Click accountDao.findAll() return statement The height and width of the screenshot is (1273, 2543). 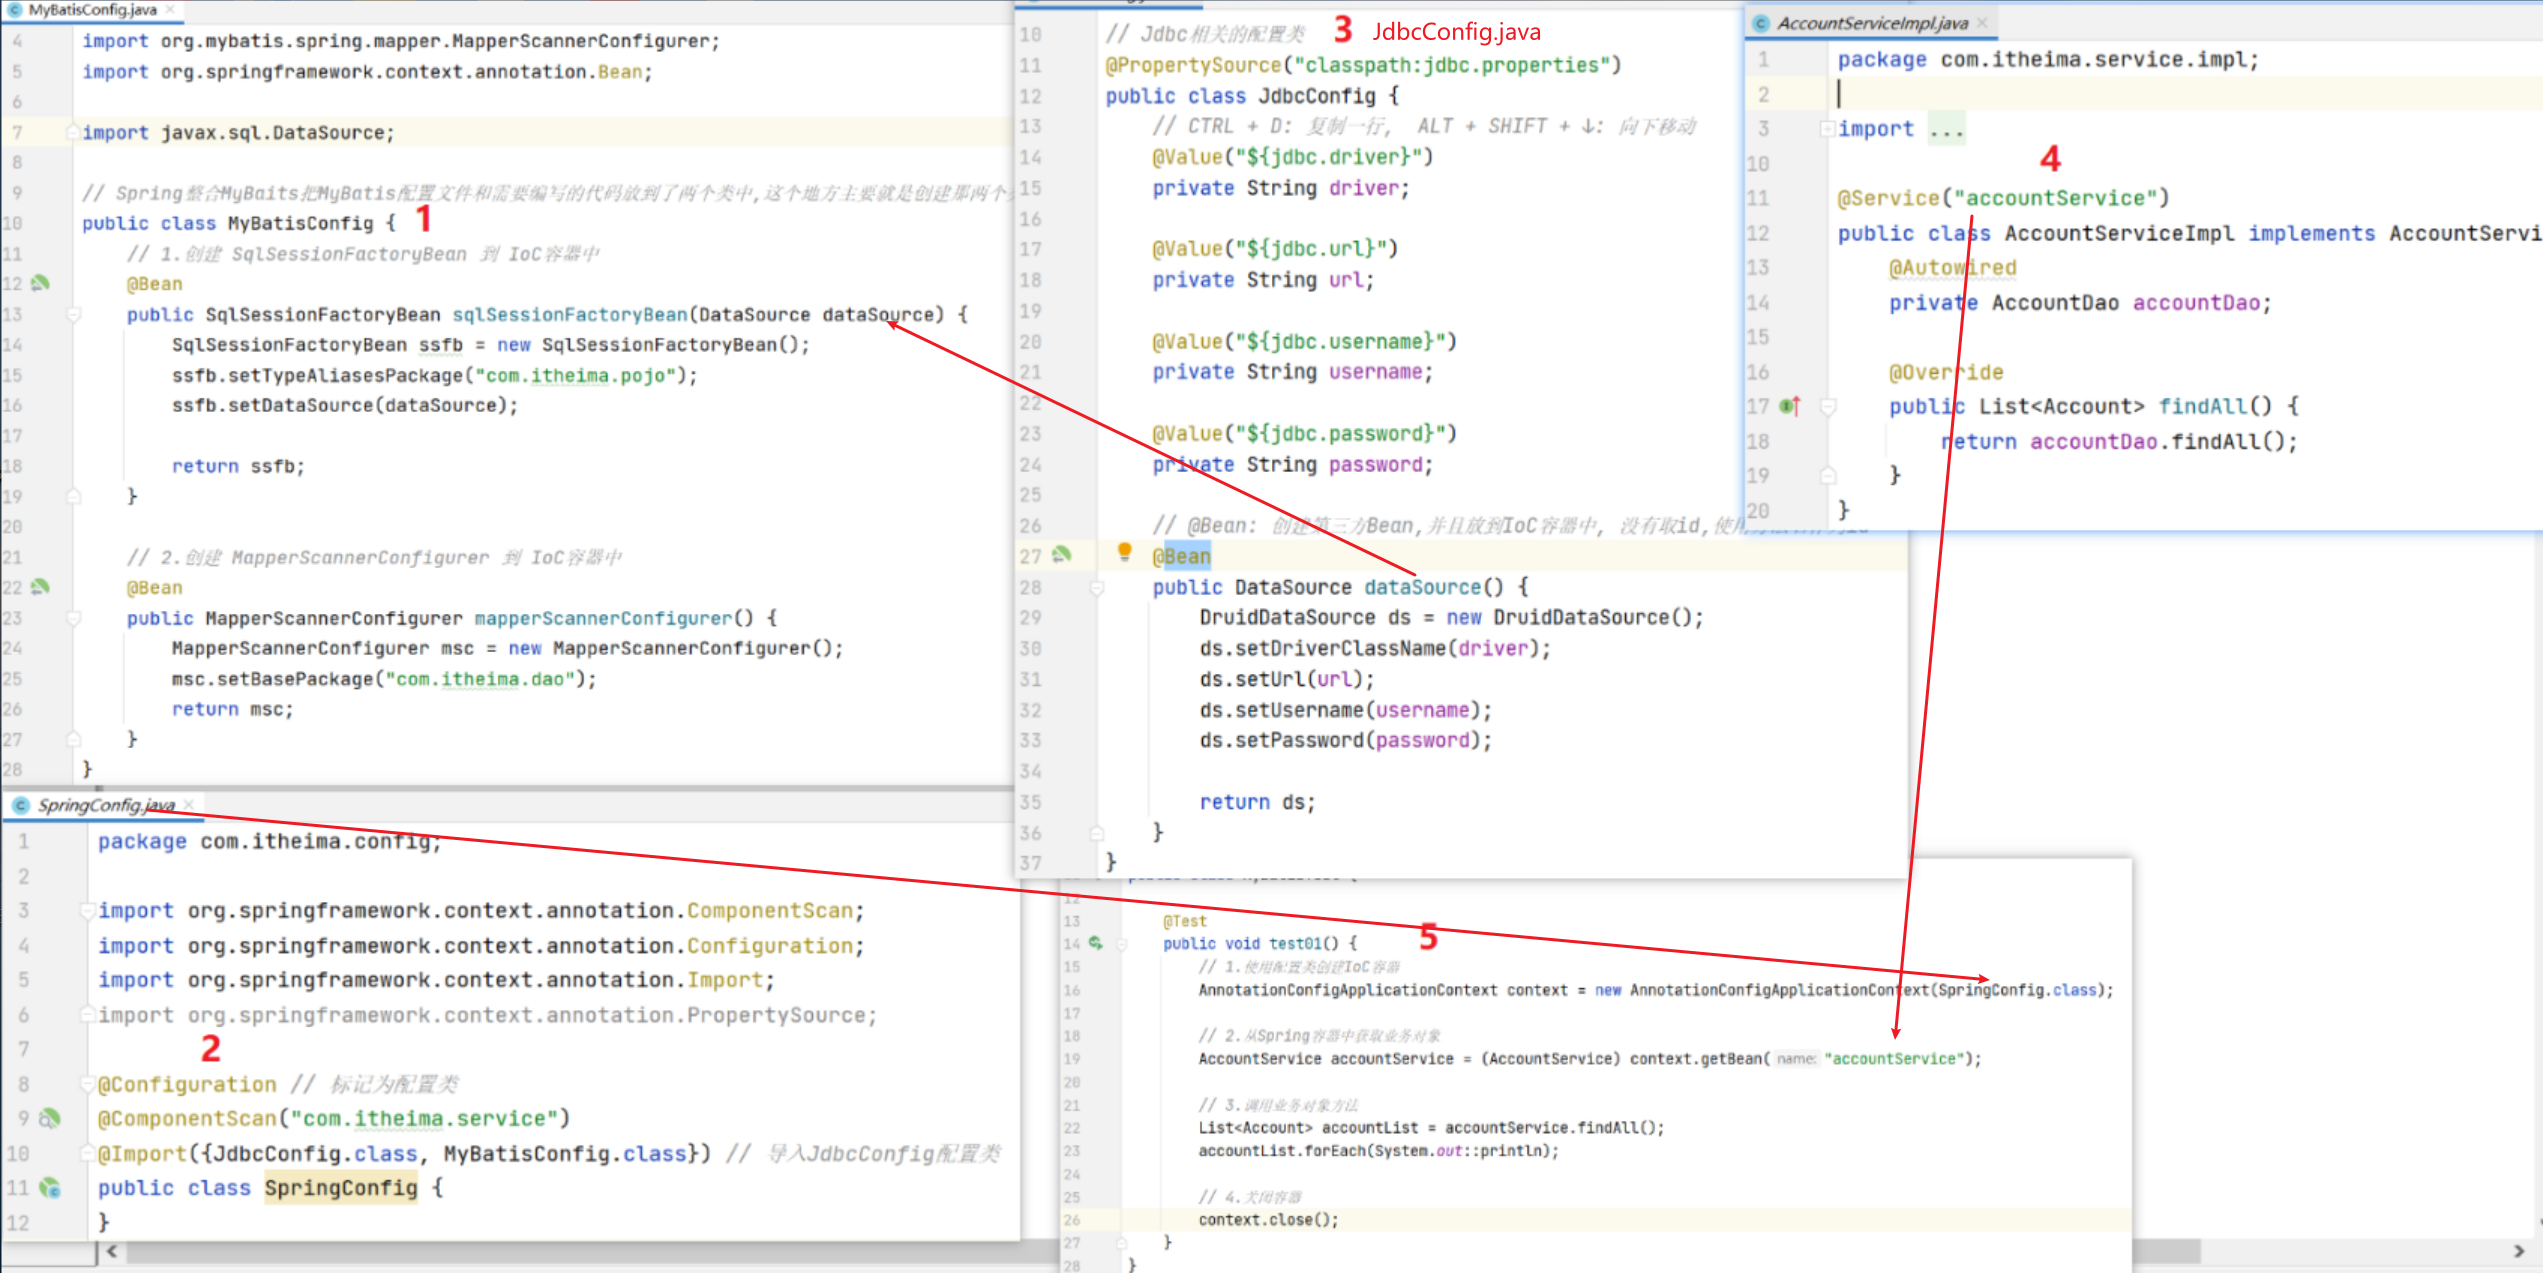2120,441
